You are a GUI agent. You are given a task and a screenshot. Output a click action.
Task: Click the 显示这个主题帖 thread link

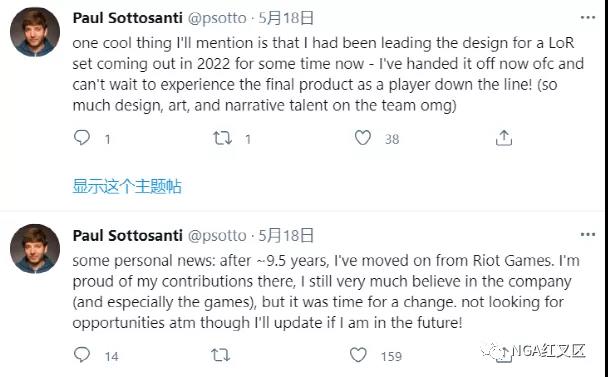pos(127,186)
